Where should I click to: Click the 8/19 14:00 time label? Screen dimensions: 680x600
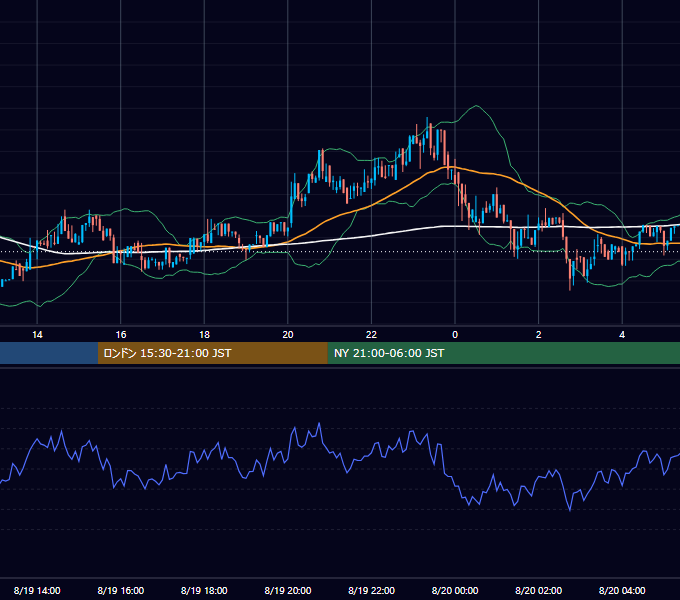click(x=37, y=590)
